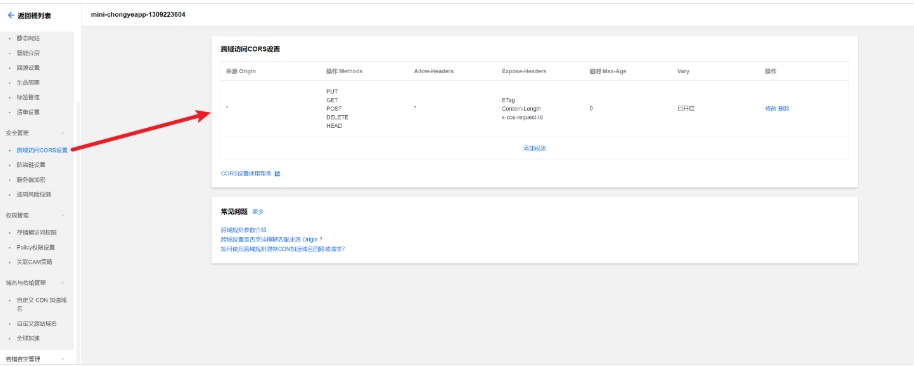The height and width of the screenshot is (367, 914).
Task: Open the 静态网站 sidebar item
Action: [x=28, y=38]
